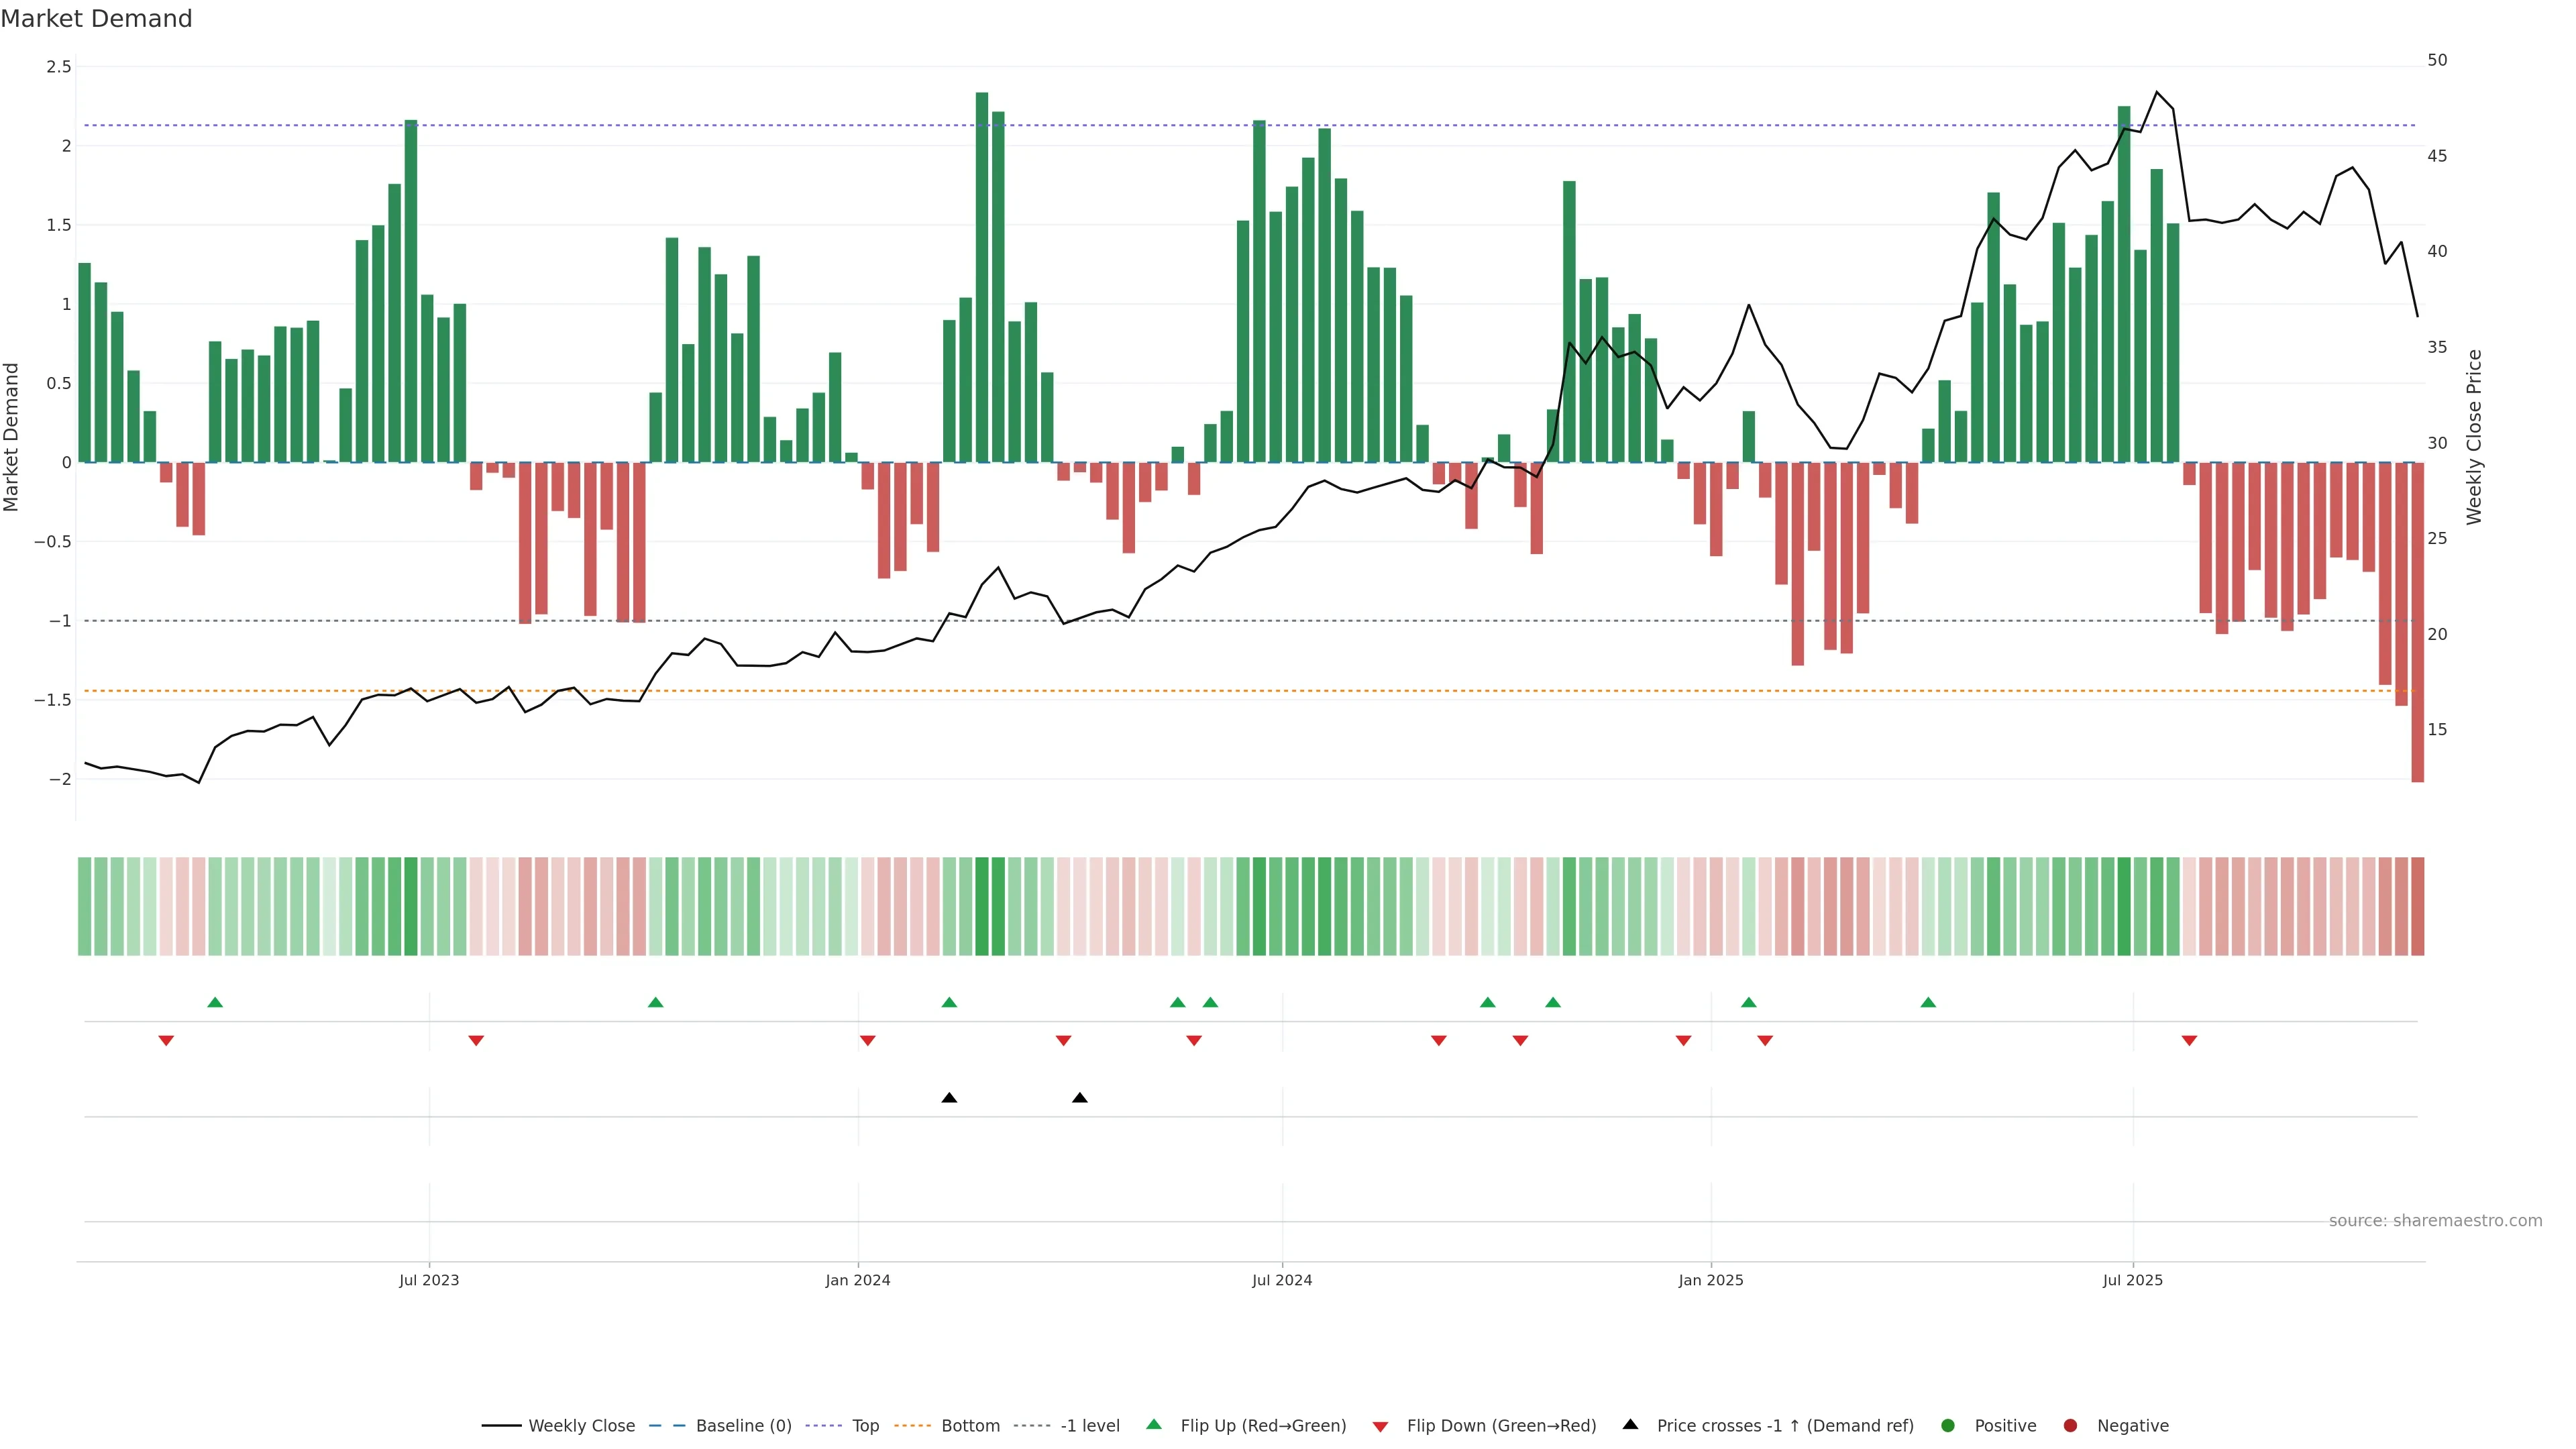Click the second black price-cross triangle marker

click(1080, 1098)
